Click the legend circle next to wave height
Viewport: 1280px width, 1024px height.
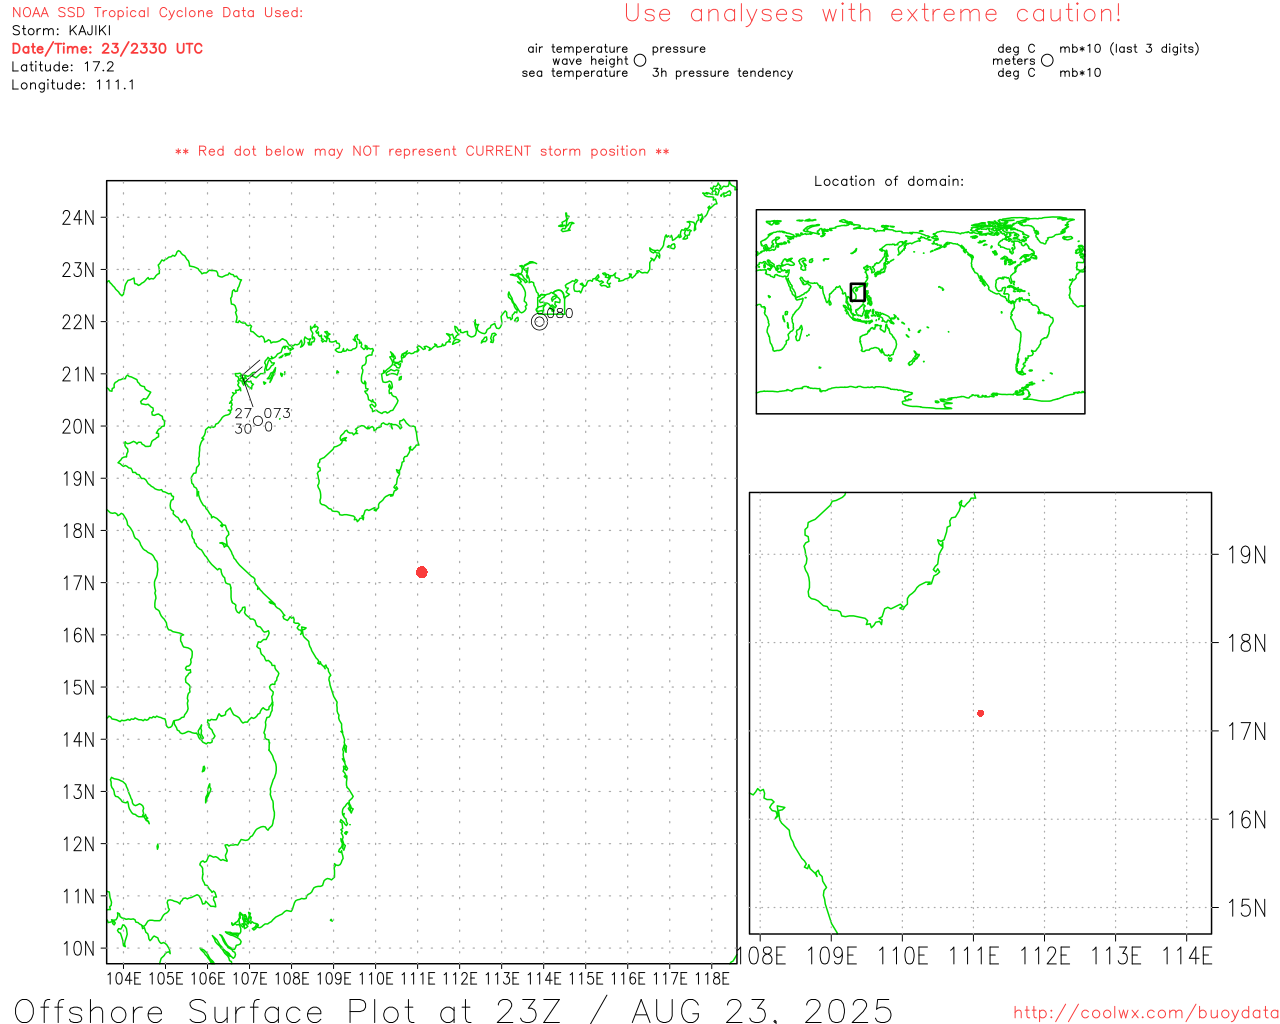pyautogui.click(x=640, y=61)
